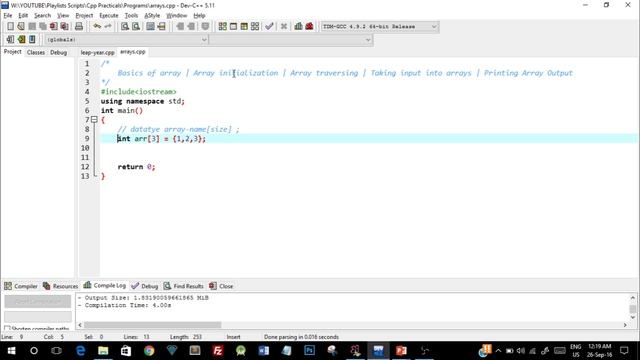Switch to the Classes sidebar tab

pos(36,52)
